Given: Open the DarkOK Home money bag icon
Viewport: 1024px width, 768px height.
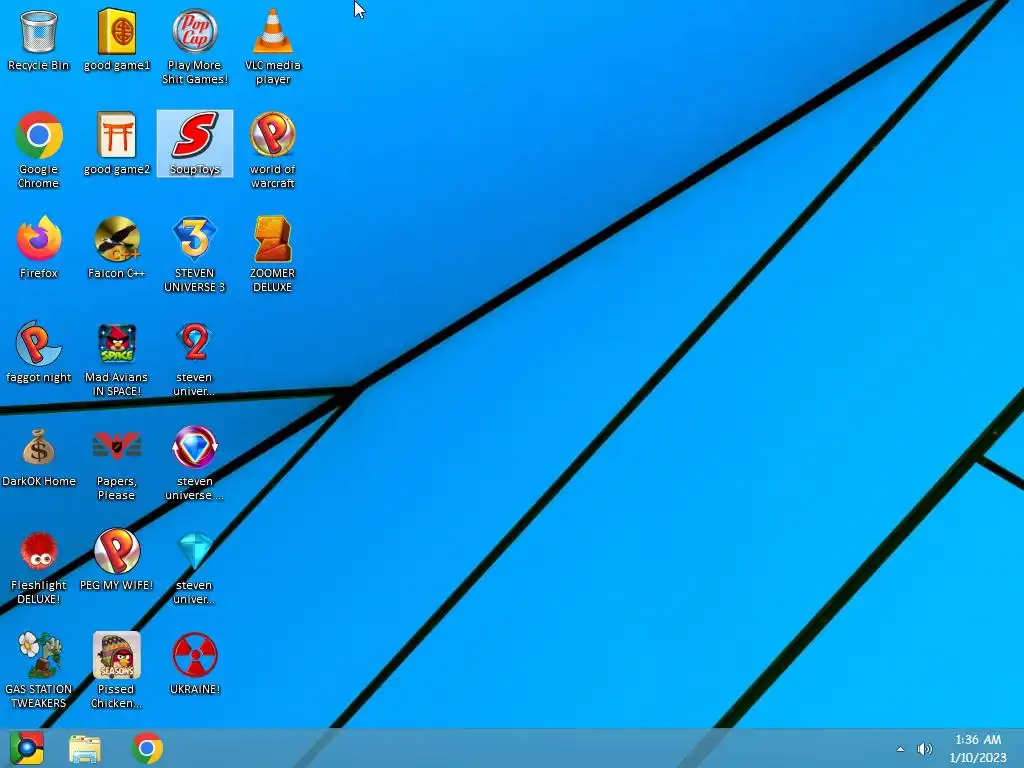Looking at the screenshot, I should (x=39, y=456).
